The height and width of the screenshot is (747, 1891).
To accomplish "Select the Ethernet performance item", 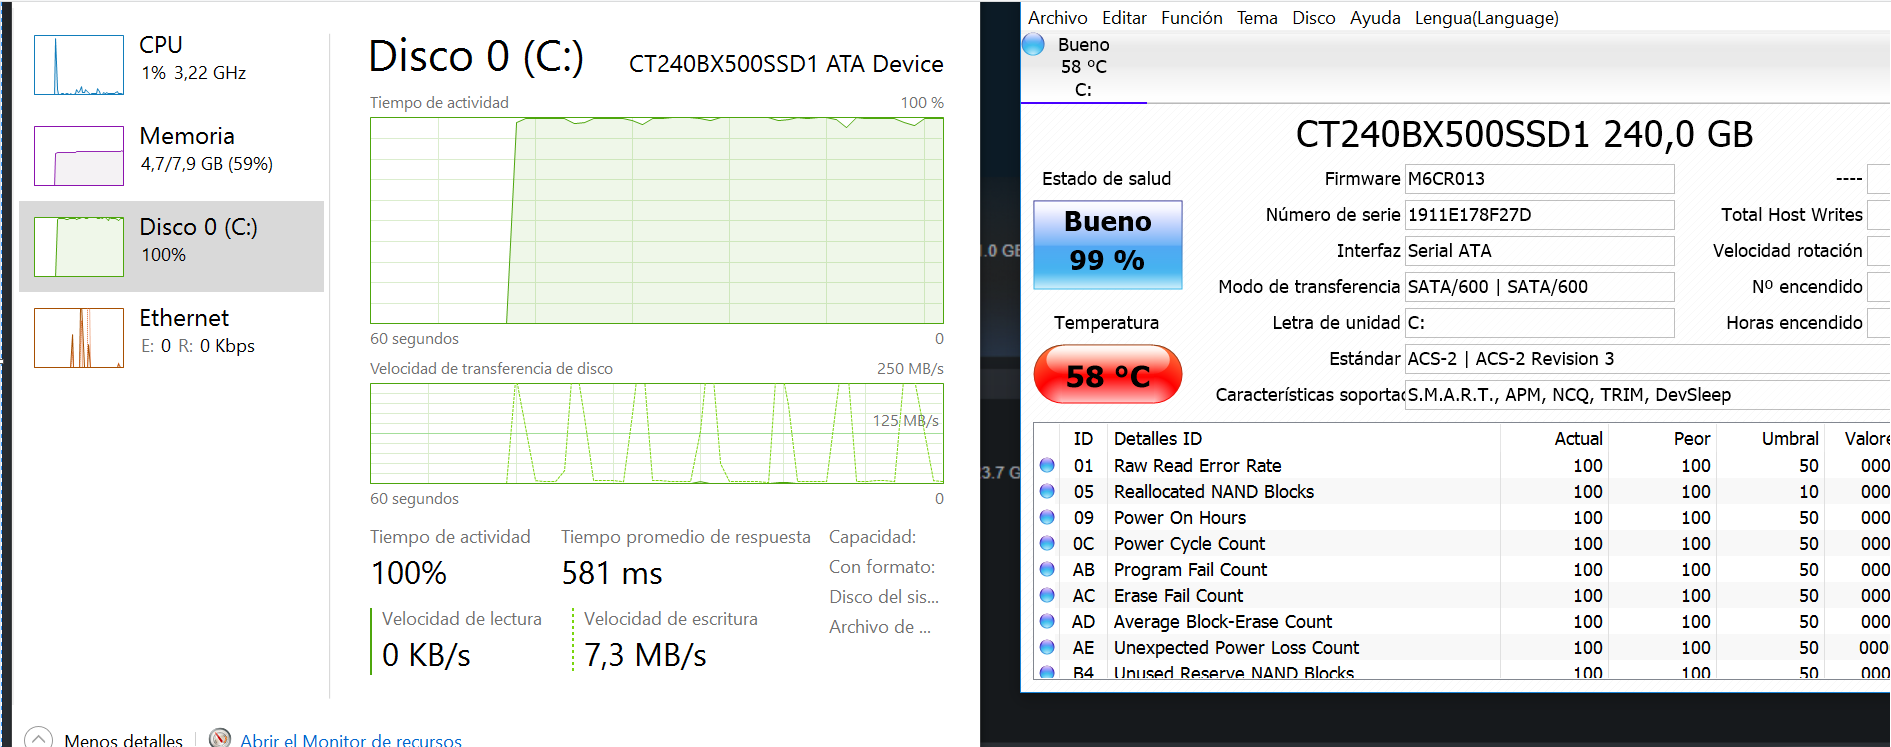I will click(171, 337).
